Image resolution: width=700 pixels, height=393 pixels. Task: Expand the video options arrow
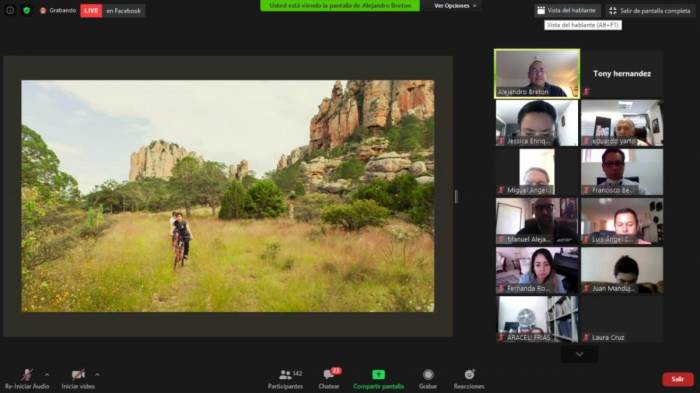coord(97,374)
